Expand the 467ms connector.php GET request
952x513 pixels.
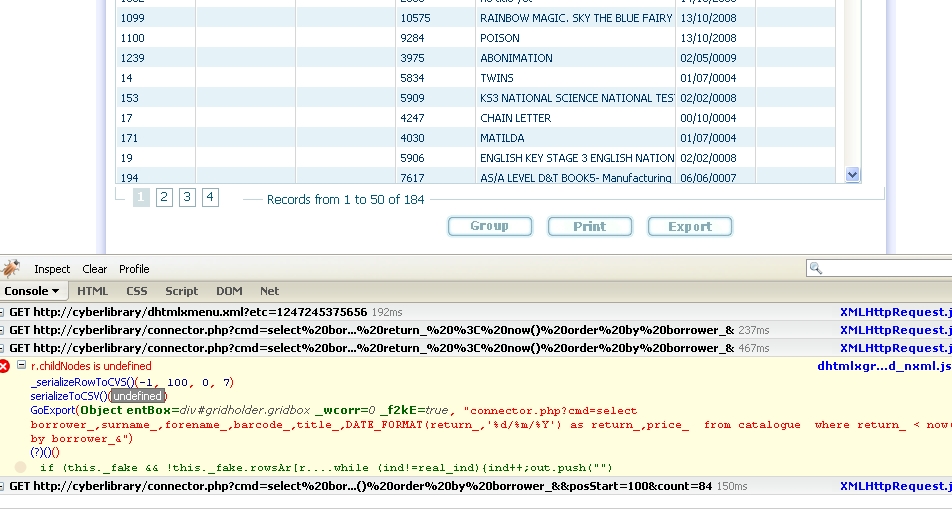pyautogui.click(x=2, y=348)
